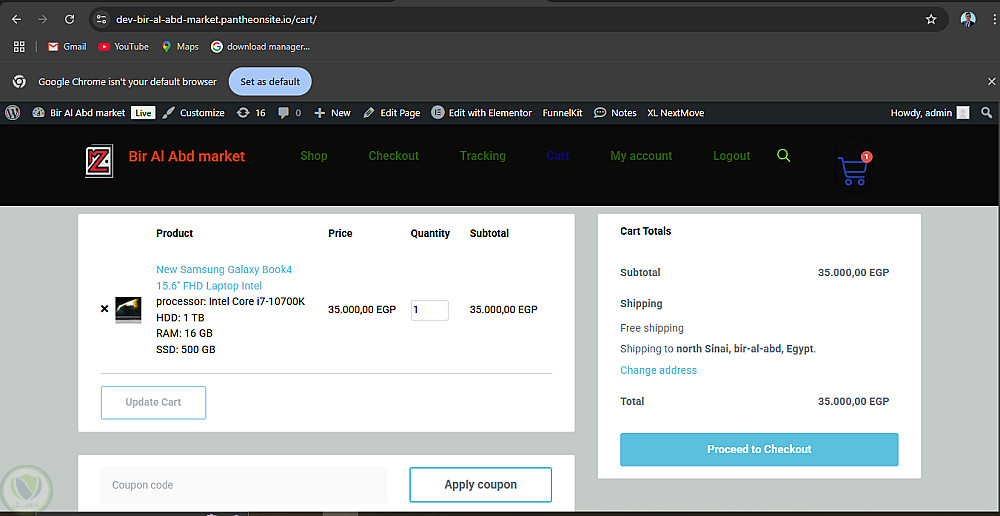Screen dimensions: 1000x516
Task: Open Notes in the admin bar
Action: point(615,113)
